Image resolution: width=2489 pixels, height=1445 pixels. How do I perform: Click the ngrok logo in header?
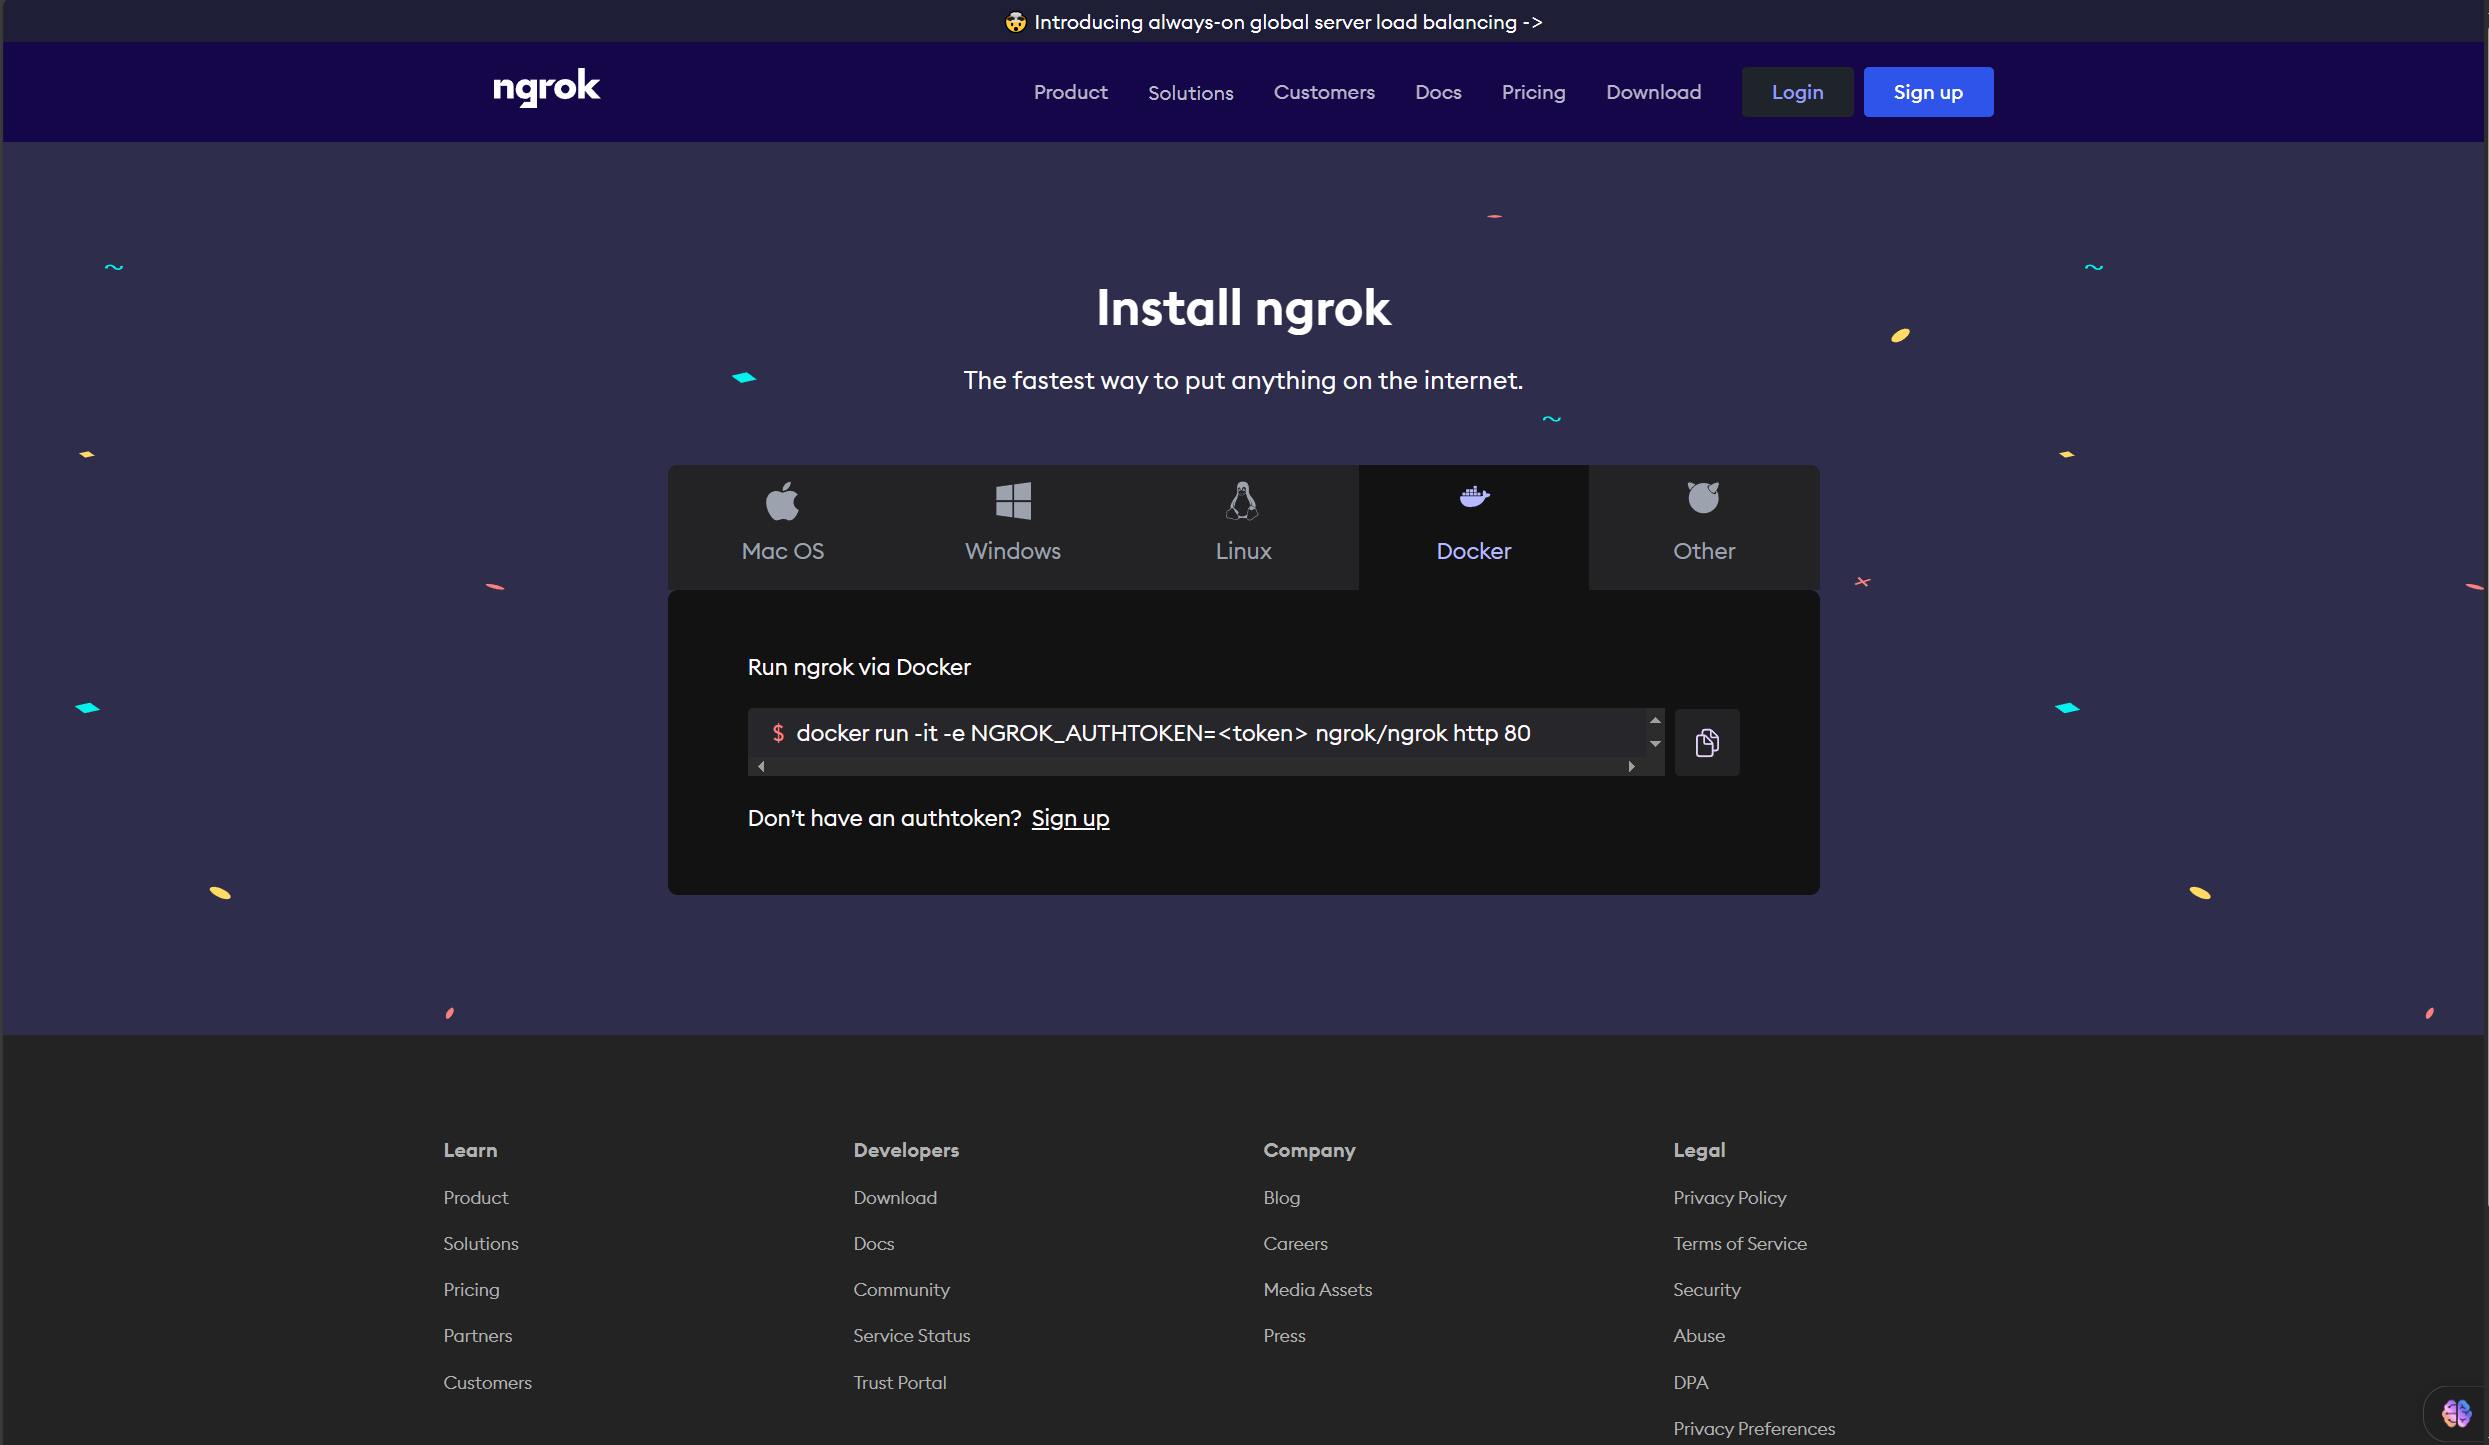pos(546,89)
